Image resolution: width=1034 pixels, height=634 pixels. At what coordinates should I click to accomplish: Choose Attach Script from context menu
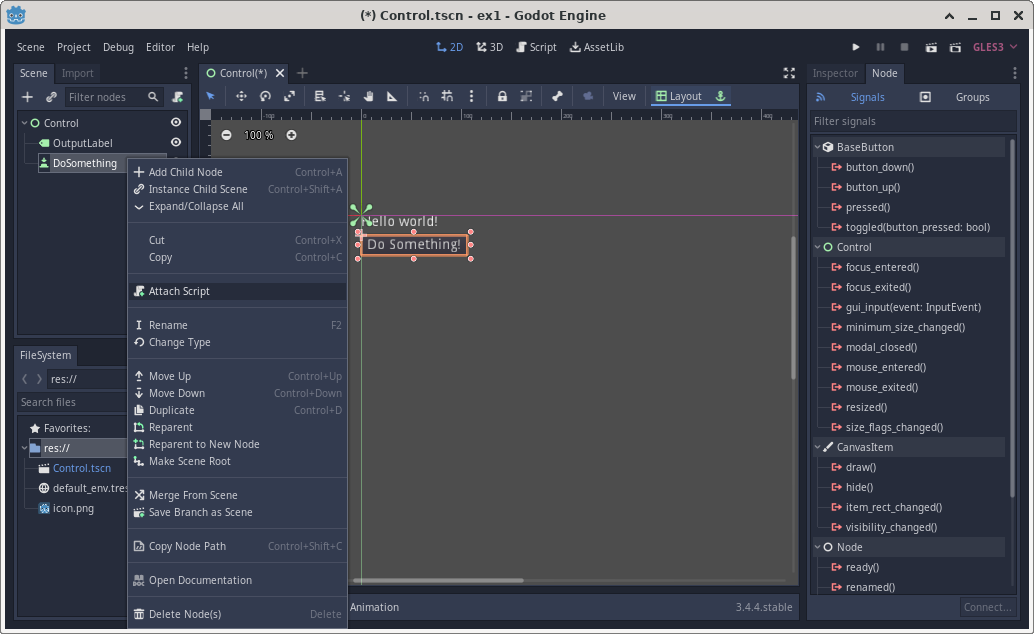[237, 291]
